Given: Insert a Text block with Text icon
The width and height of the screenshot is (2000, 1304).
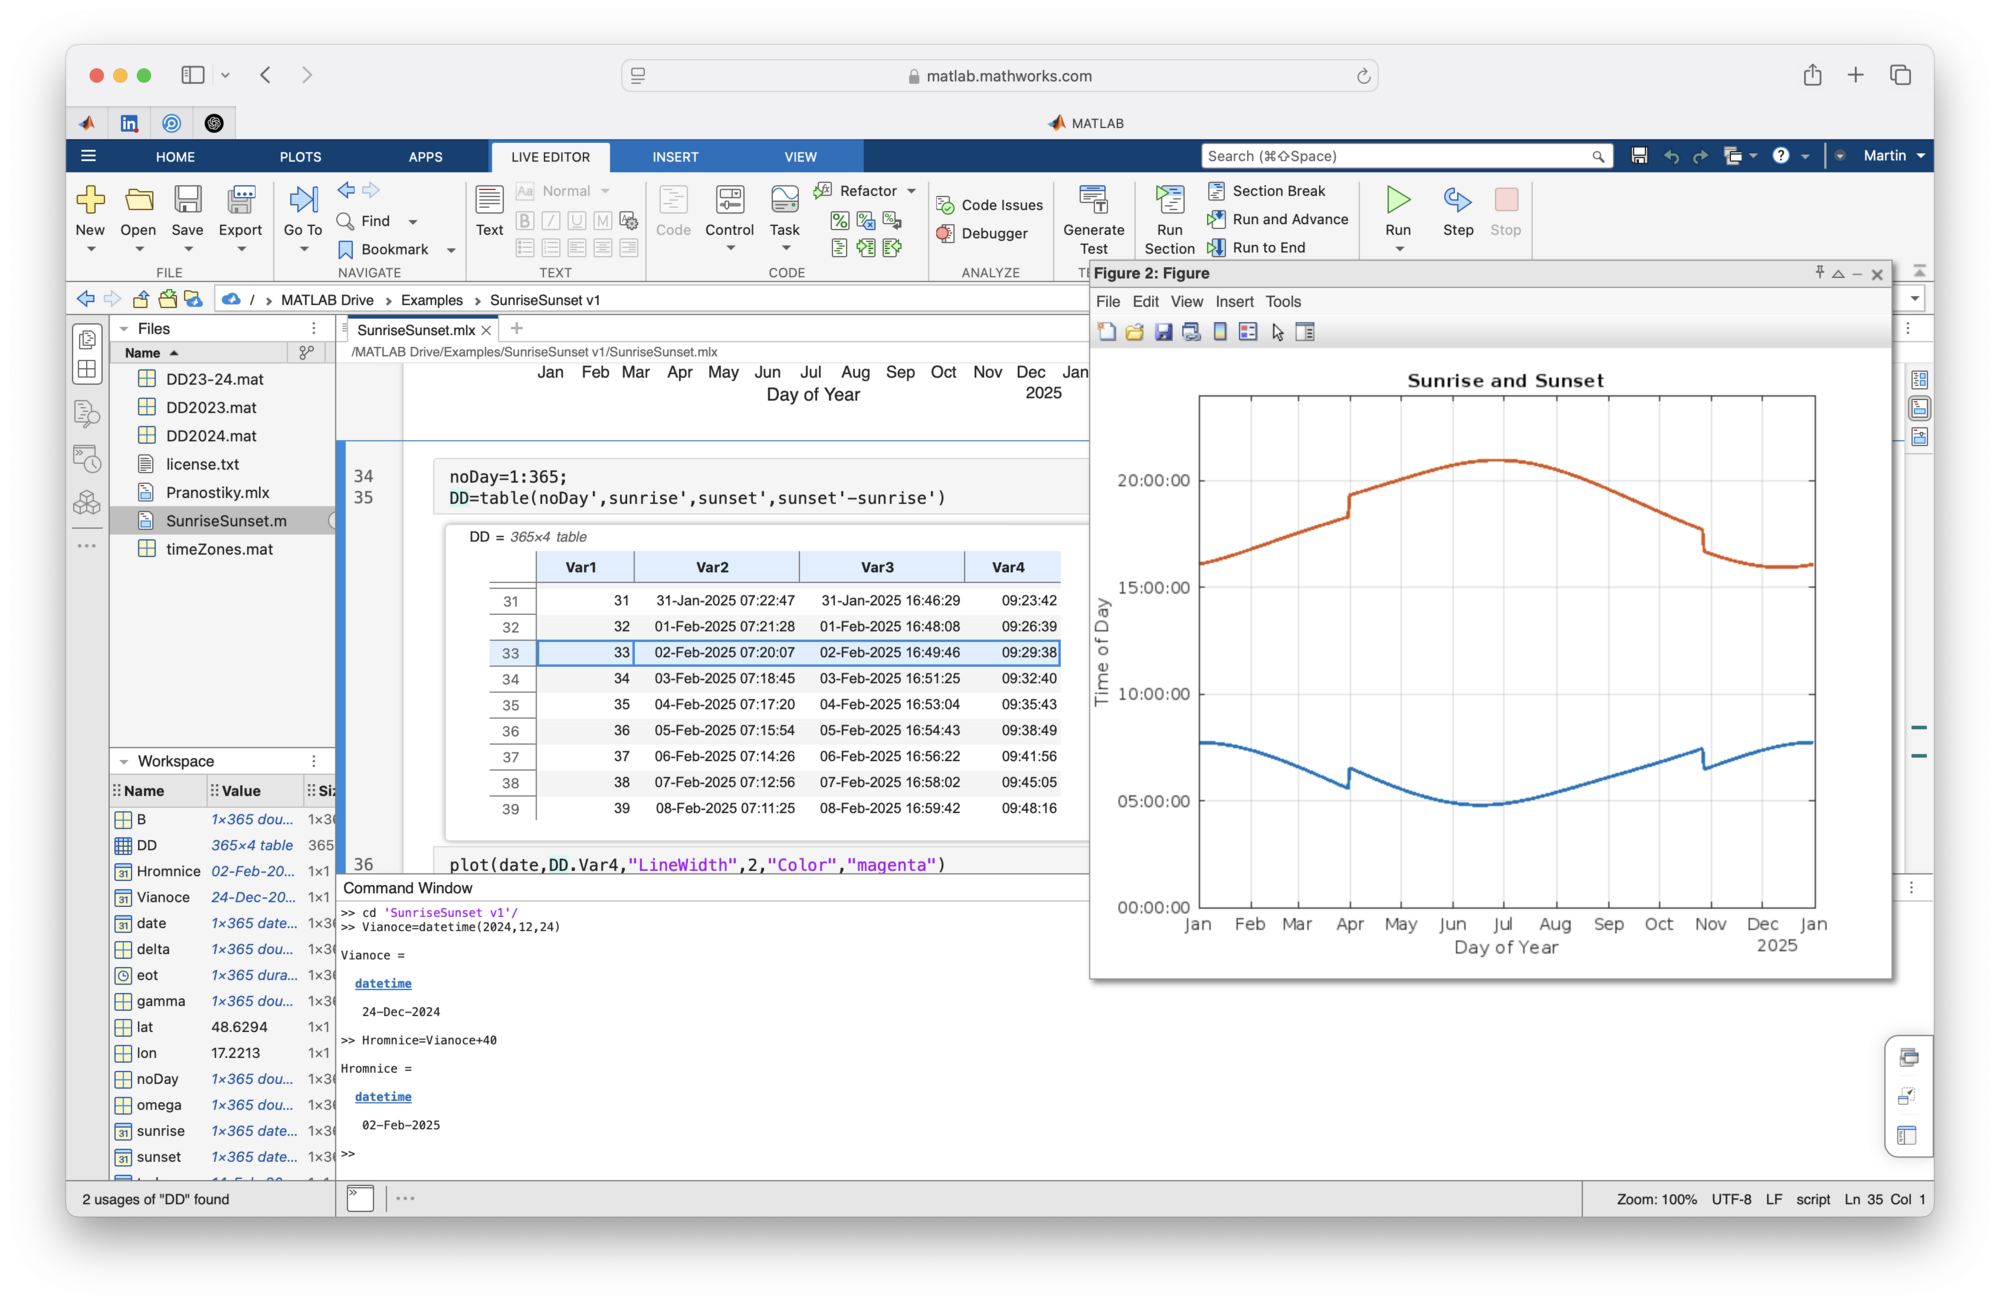Looking at the screenshot, I should pyautogui.click(x=489, y=200).
